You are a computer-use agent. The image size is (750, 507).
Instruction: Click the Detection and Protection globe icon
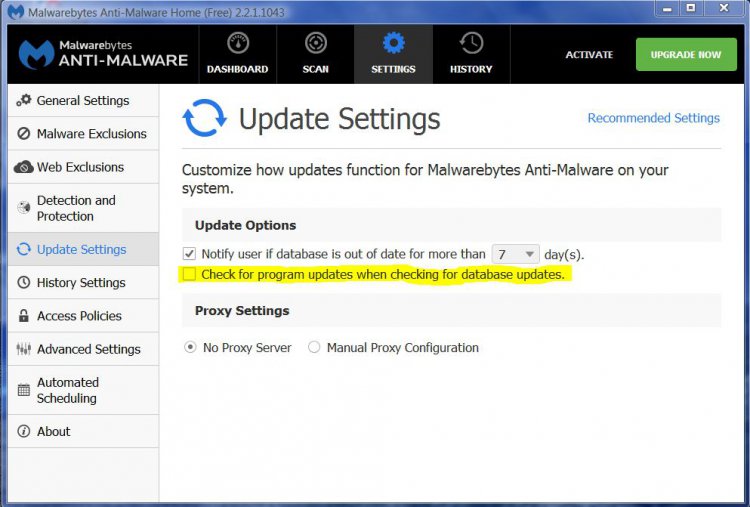pos(23,208)
